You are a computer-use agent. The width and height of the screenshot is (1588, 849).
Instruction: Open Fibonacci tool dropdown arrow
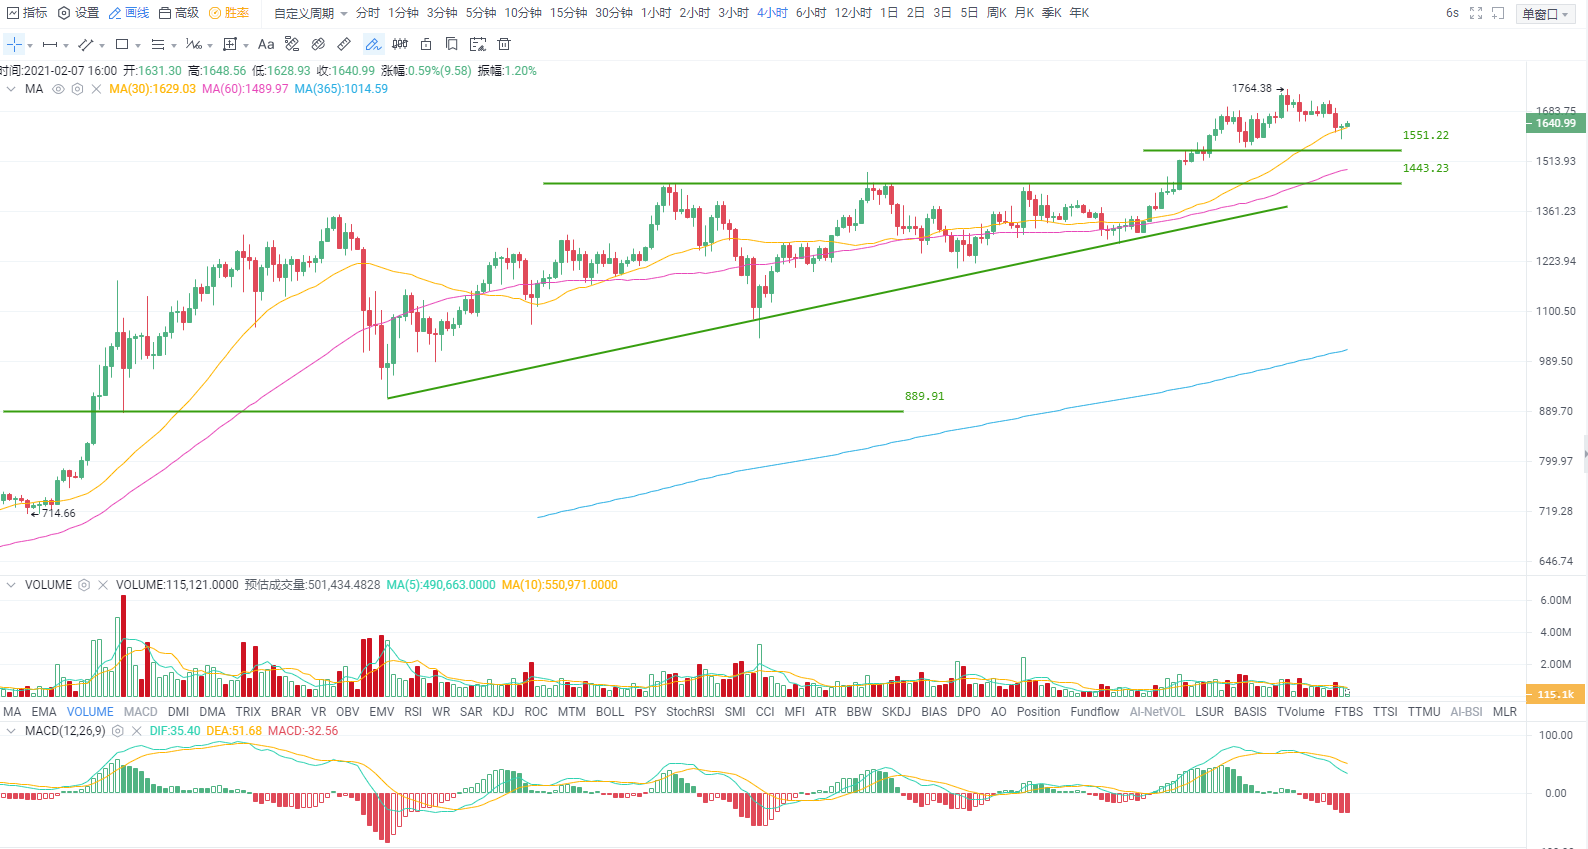tap(174, 45)
